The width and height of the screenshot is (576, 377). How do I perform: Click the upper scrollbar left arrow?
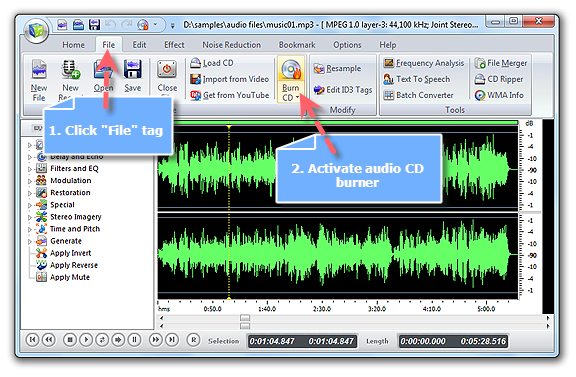point(162,318)
